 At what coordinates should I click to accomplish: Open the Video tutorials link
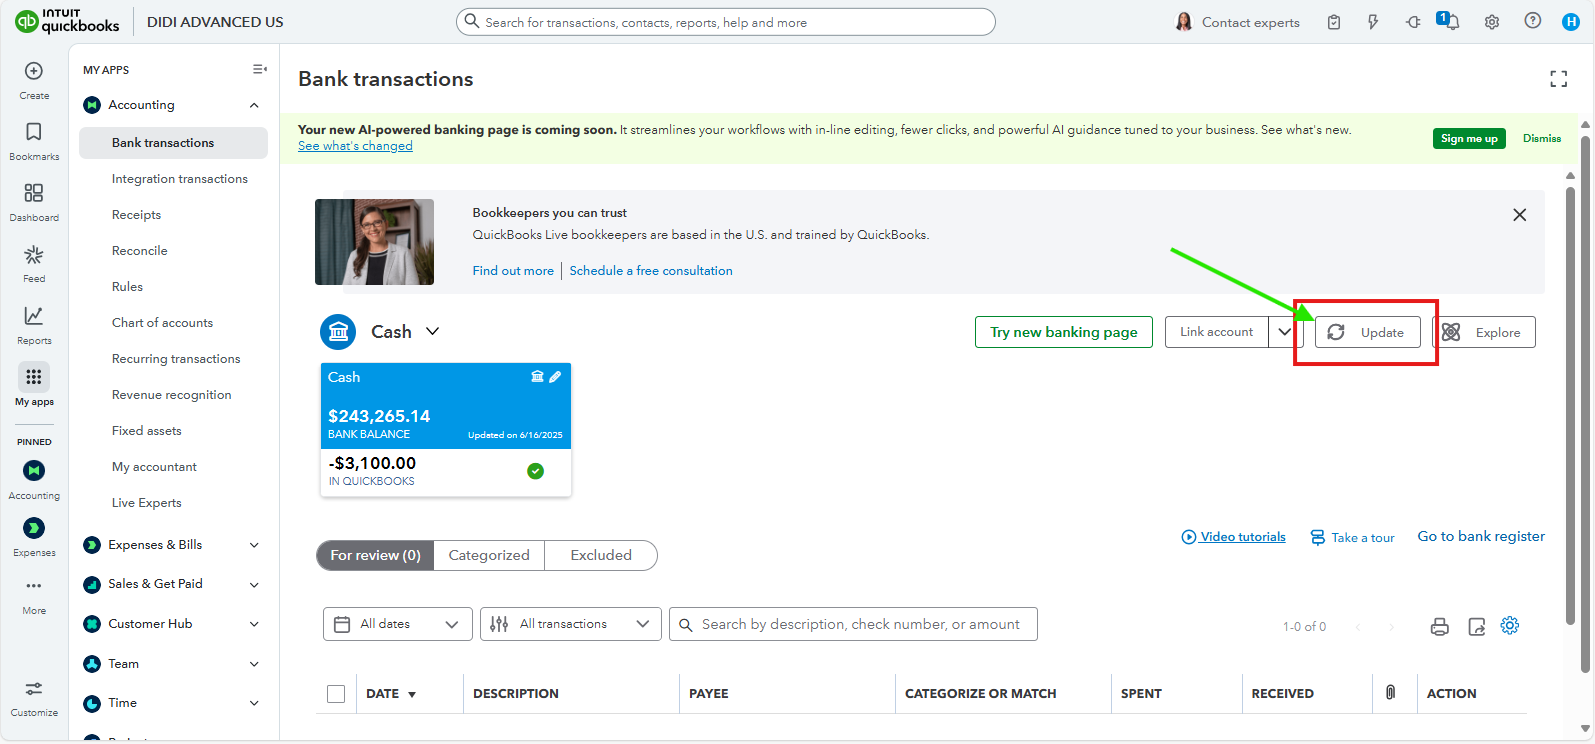pos(1233,537)
